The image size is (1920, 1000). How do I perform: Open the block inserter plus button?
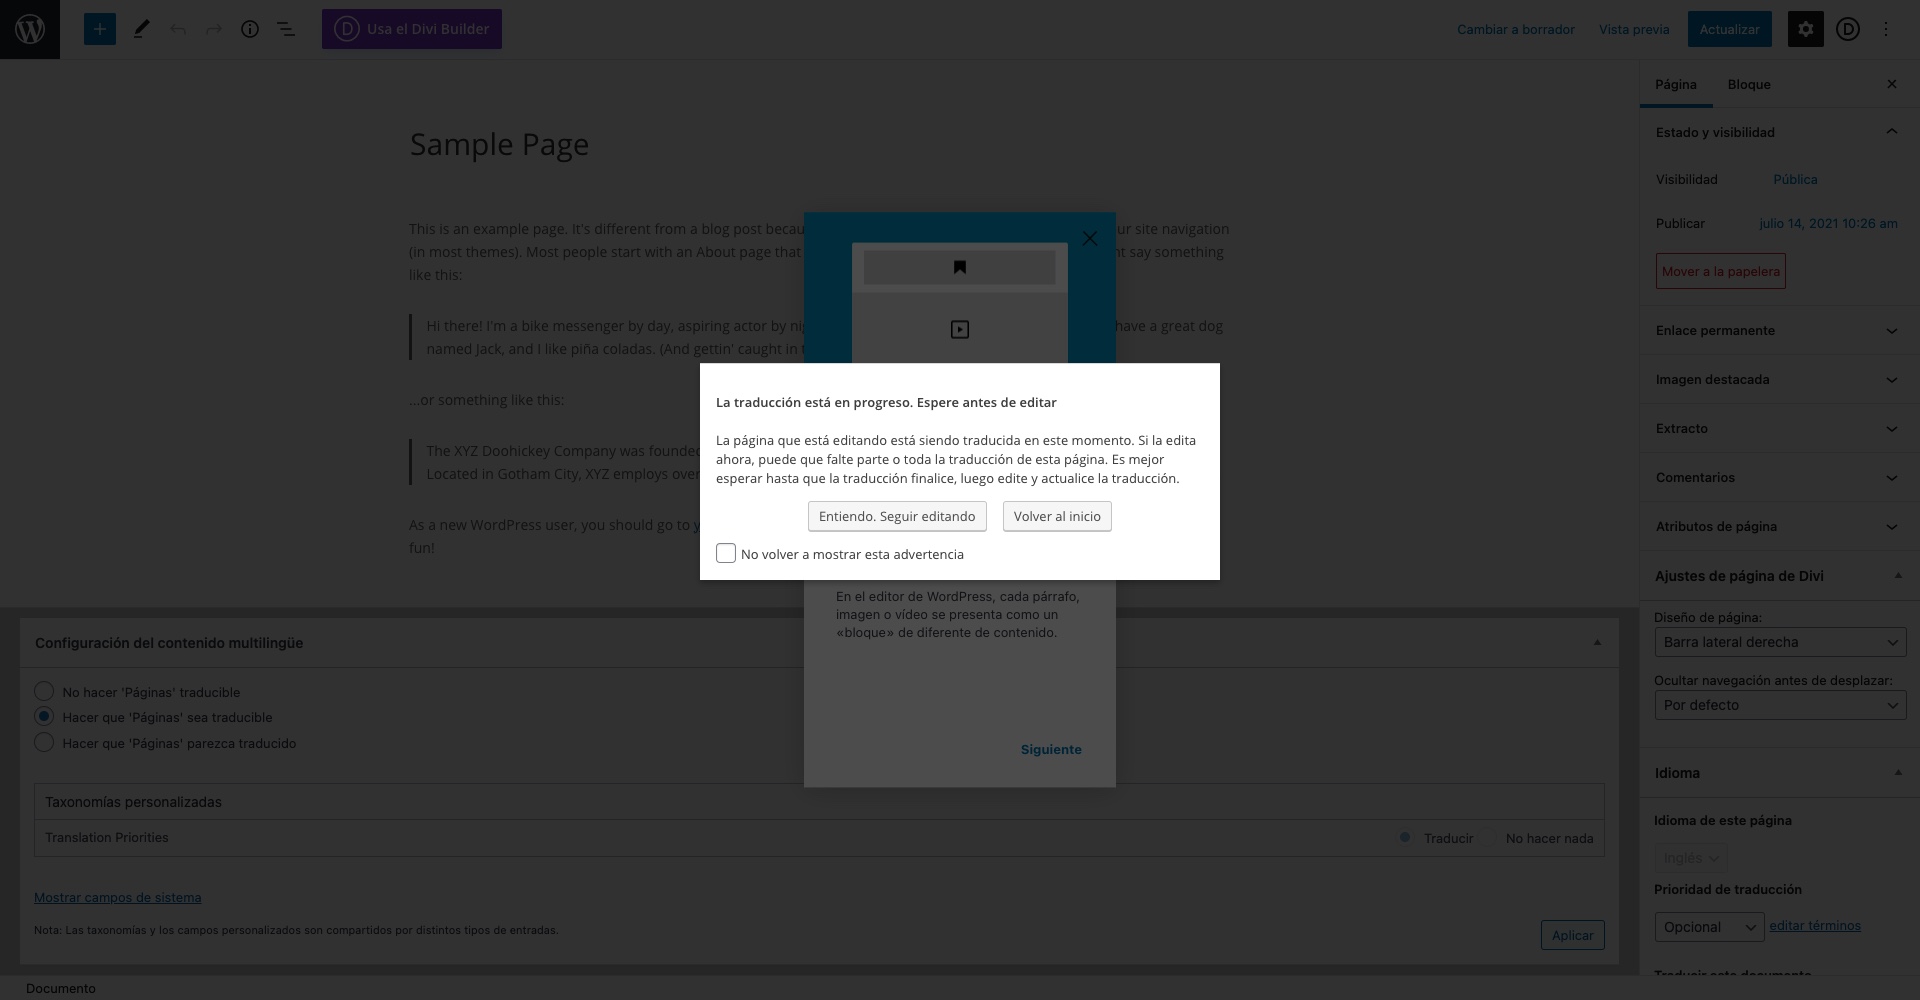click(100, 29)
